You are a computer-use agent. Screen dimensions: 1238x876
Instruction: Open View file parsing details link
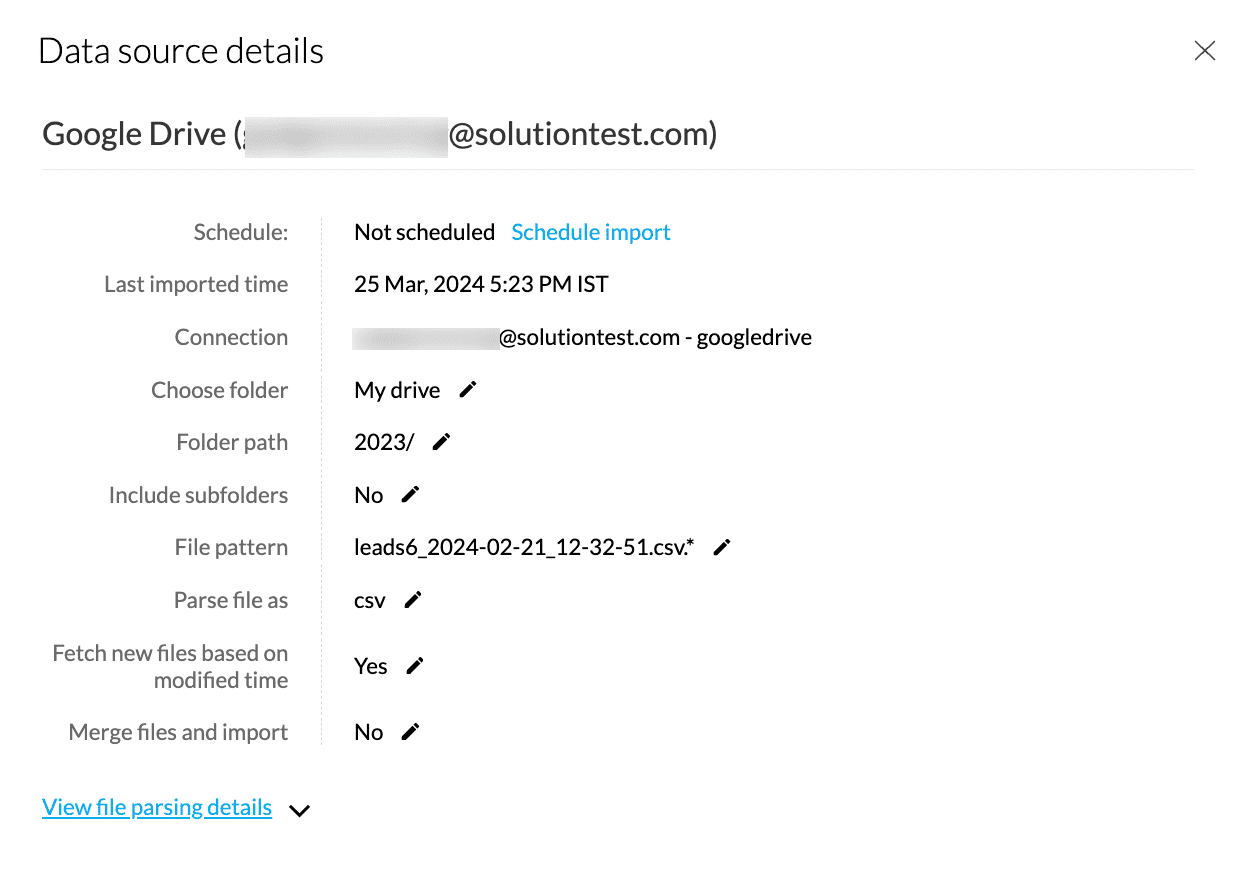click(157, 807)
